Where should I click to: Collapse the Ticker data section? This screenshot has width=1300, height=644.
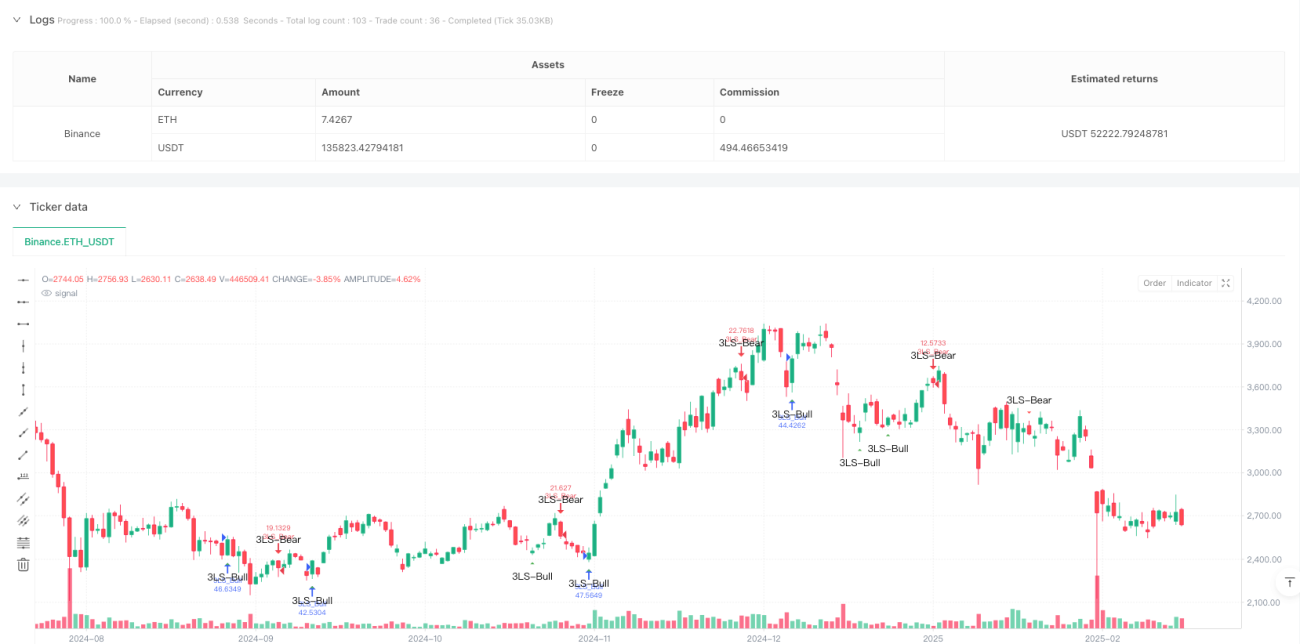16,207
